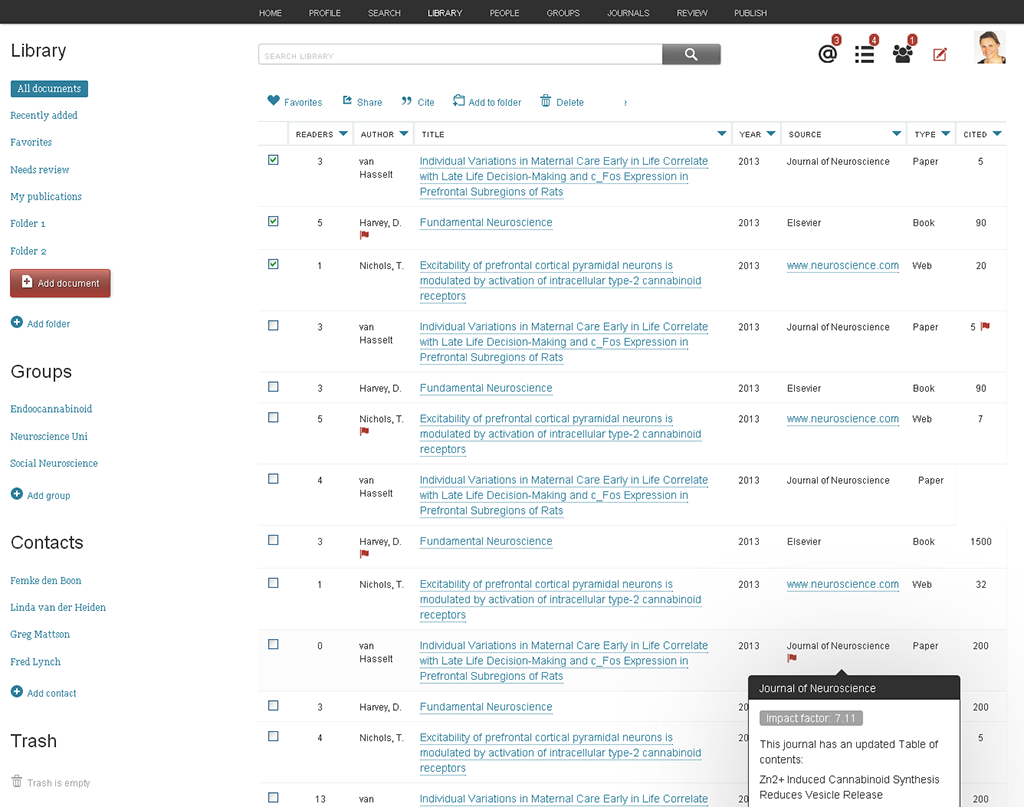Click the Favorites heart icon
Image resolution: width=1024 pixels, height=807 pixels.
(x=274, y=101)
